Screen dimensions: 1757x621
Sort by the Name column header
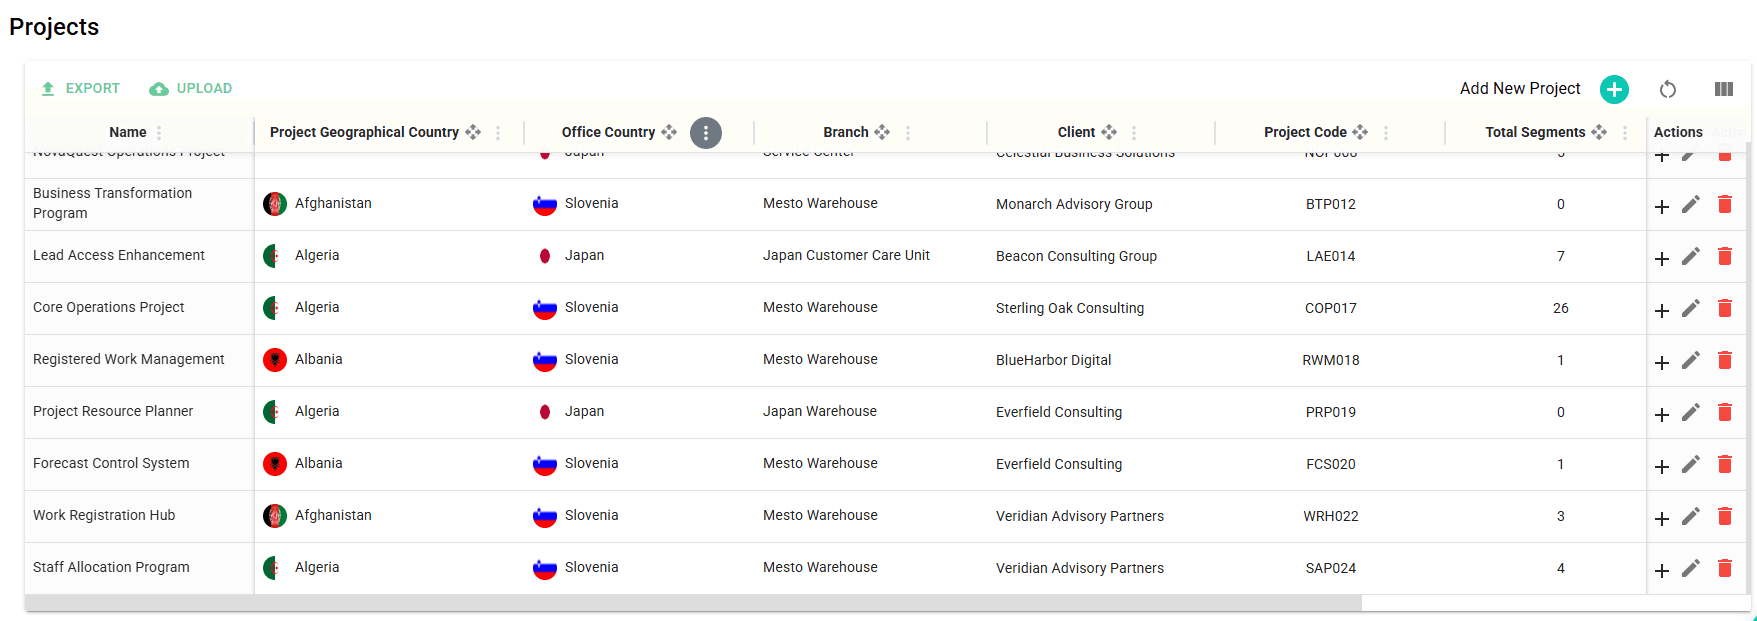128,132
